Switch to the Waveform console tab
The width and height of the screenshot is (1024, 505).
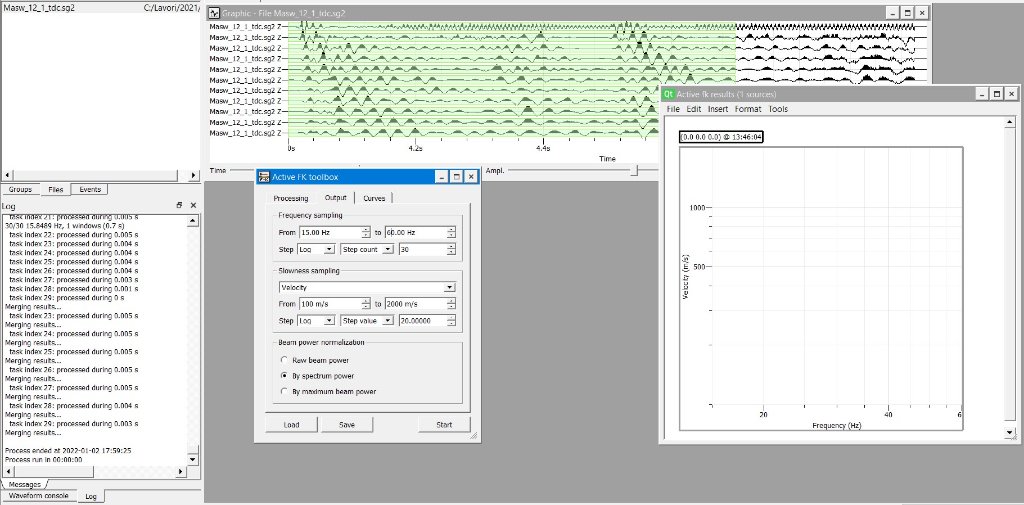coord(38,496)
